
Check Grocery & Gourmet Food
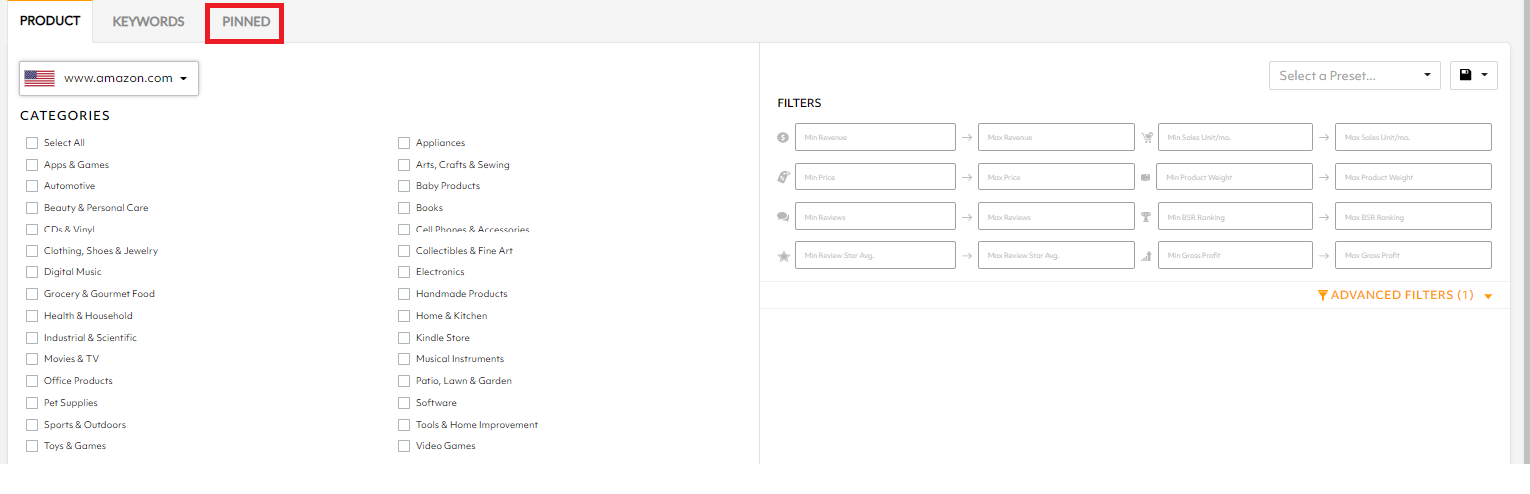(x=32, y=294)
